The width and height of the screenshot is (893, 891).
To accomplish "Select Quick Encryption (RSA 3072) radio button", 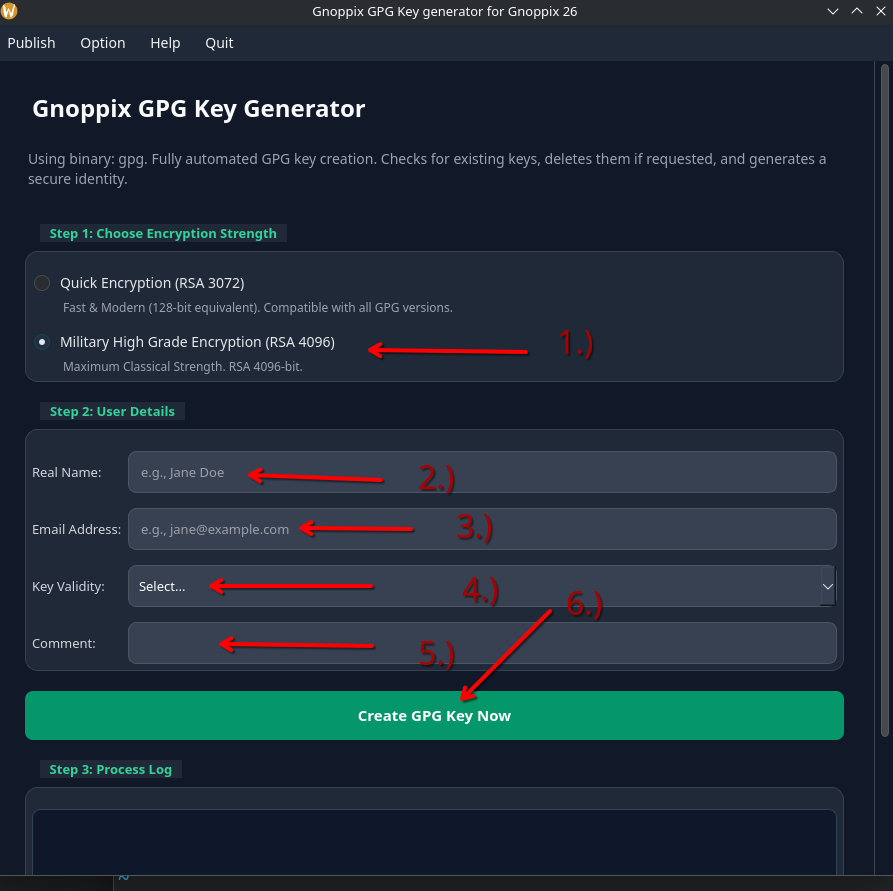I will (x=42, y=283).
